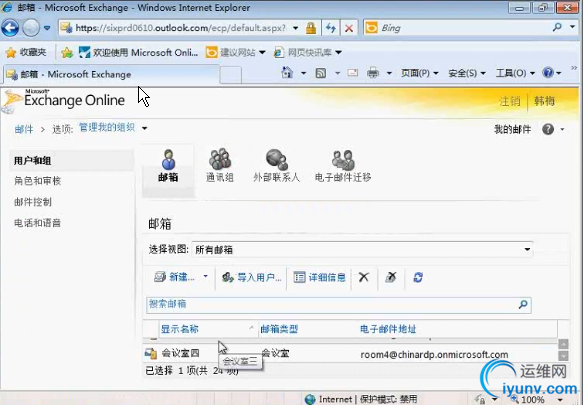This screenshot has width=583, height=405.
Task: Click the blue refresh list icon
Action: (418, 277)
